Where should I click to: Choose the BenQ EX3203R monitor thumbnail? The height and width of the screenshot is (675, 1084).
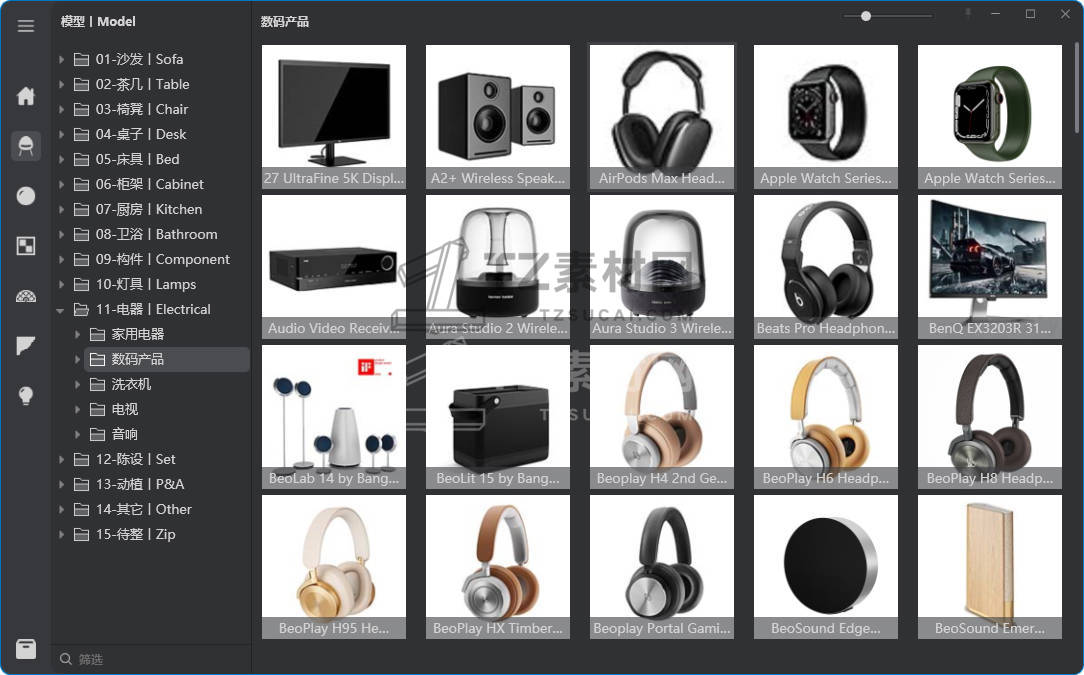point(989,267)
